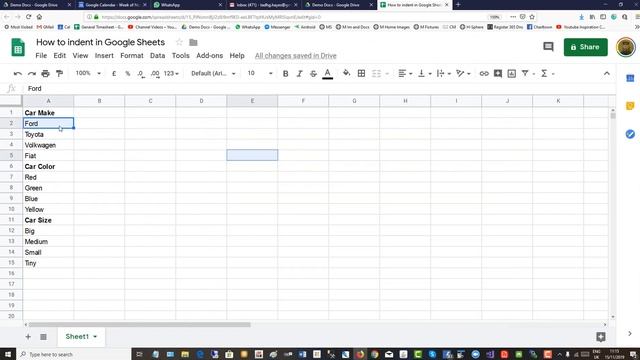
Task: Select cell containing 'Volkwagen'
Action: pos(48,145)
